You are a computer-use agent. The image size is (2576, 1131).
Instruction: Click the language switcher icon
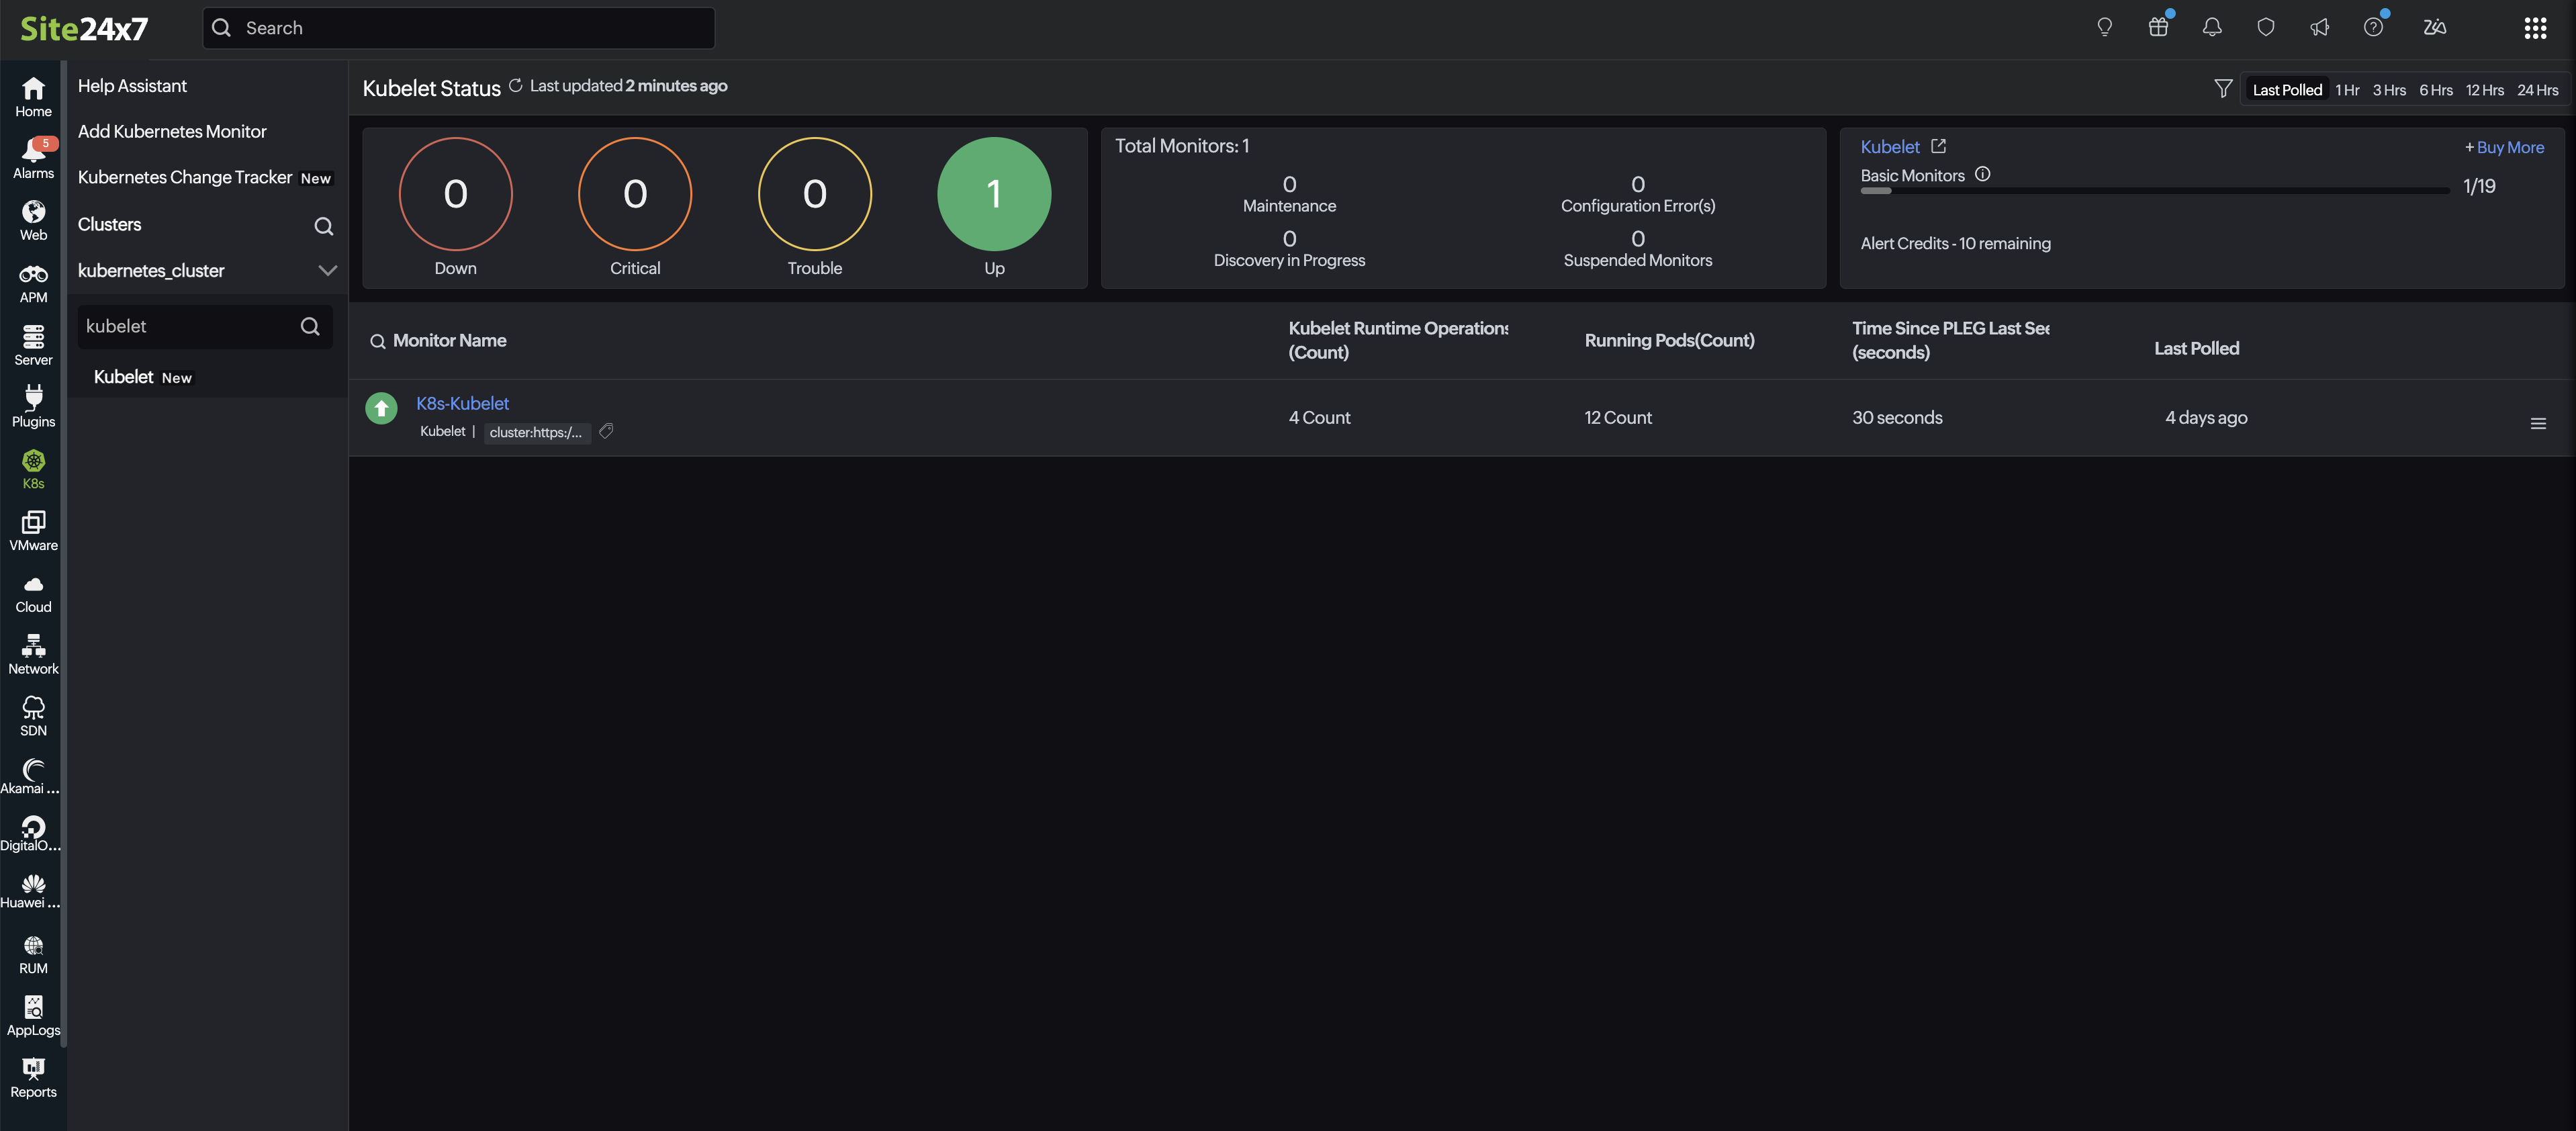pos(2435,27)
